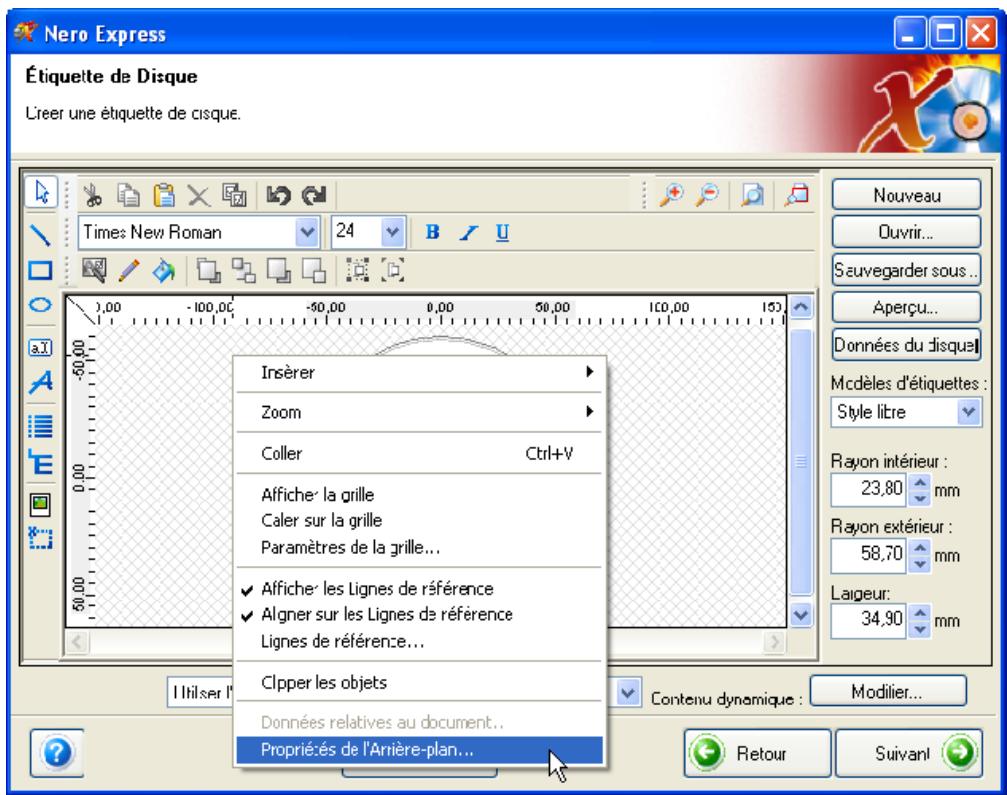Click Sauvegarder sous button

906,270
